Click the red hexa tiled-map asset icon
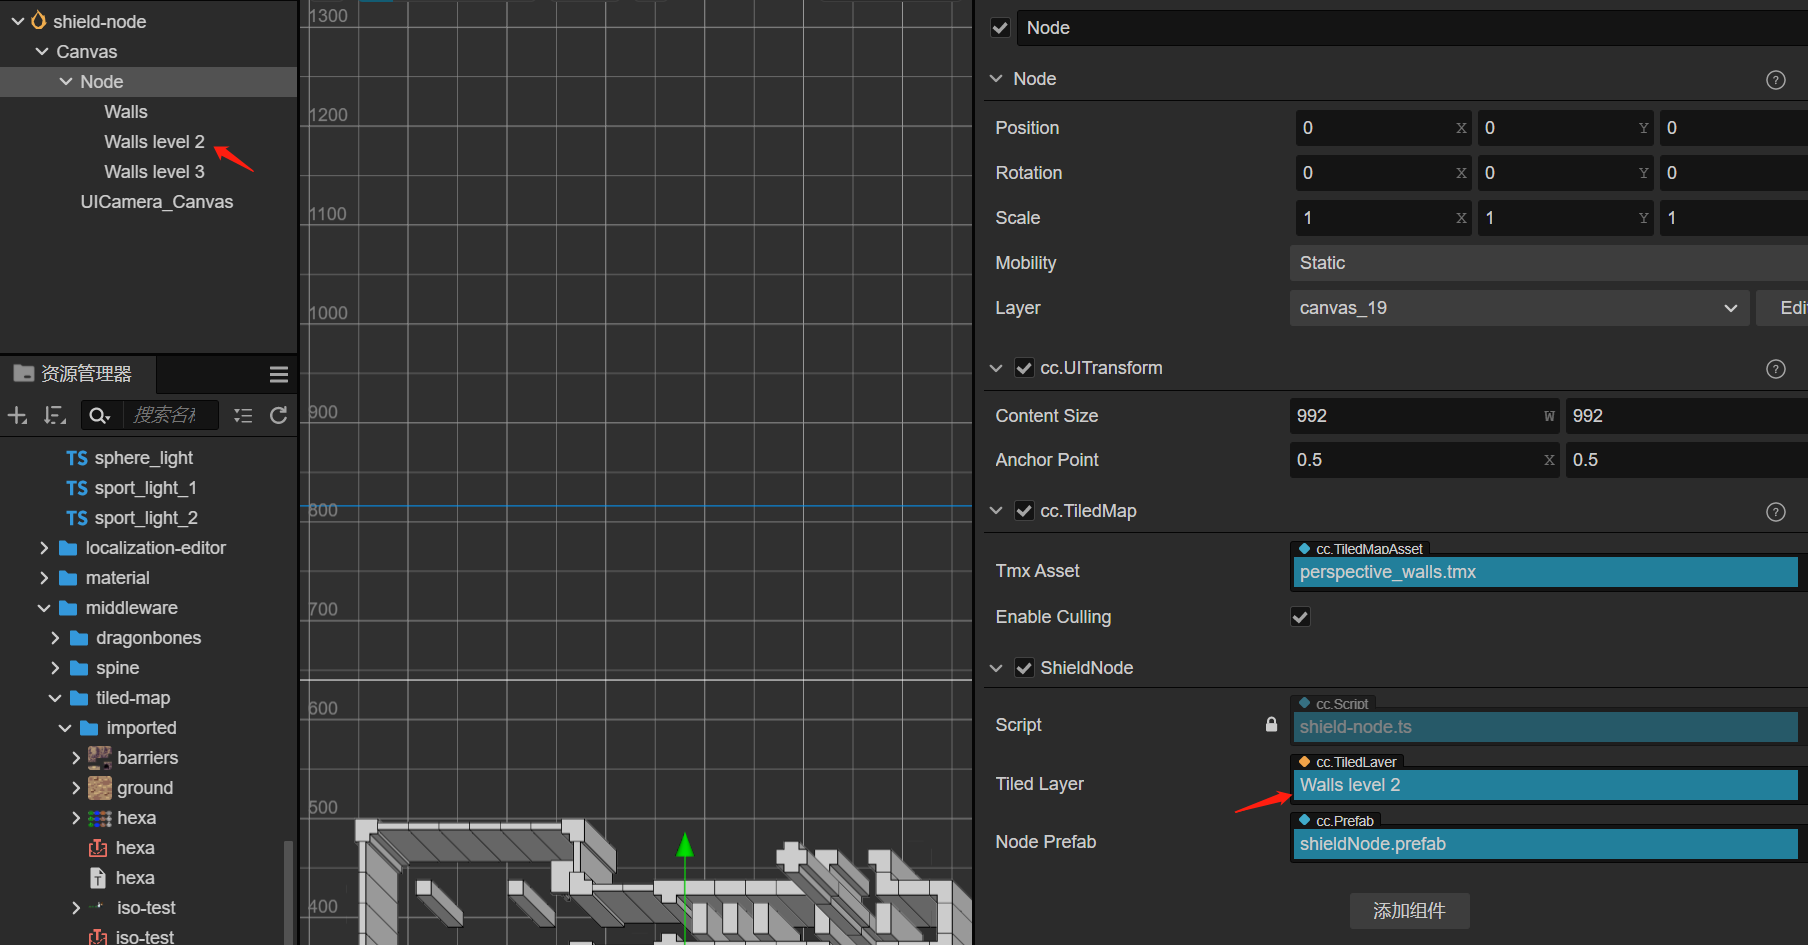The width and height of the screenshot is (1808, 945). tap(98, 848)
